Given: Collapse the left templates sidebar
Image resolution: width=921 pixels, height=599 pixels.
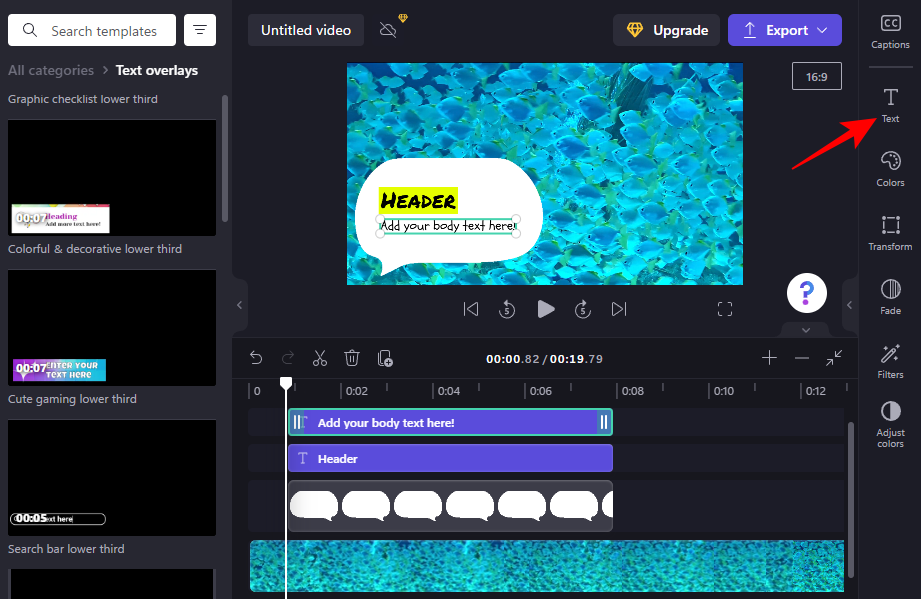Looking at the screenshot, I should (239, 305).
